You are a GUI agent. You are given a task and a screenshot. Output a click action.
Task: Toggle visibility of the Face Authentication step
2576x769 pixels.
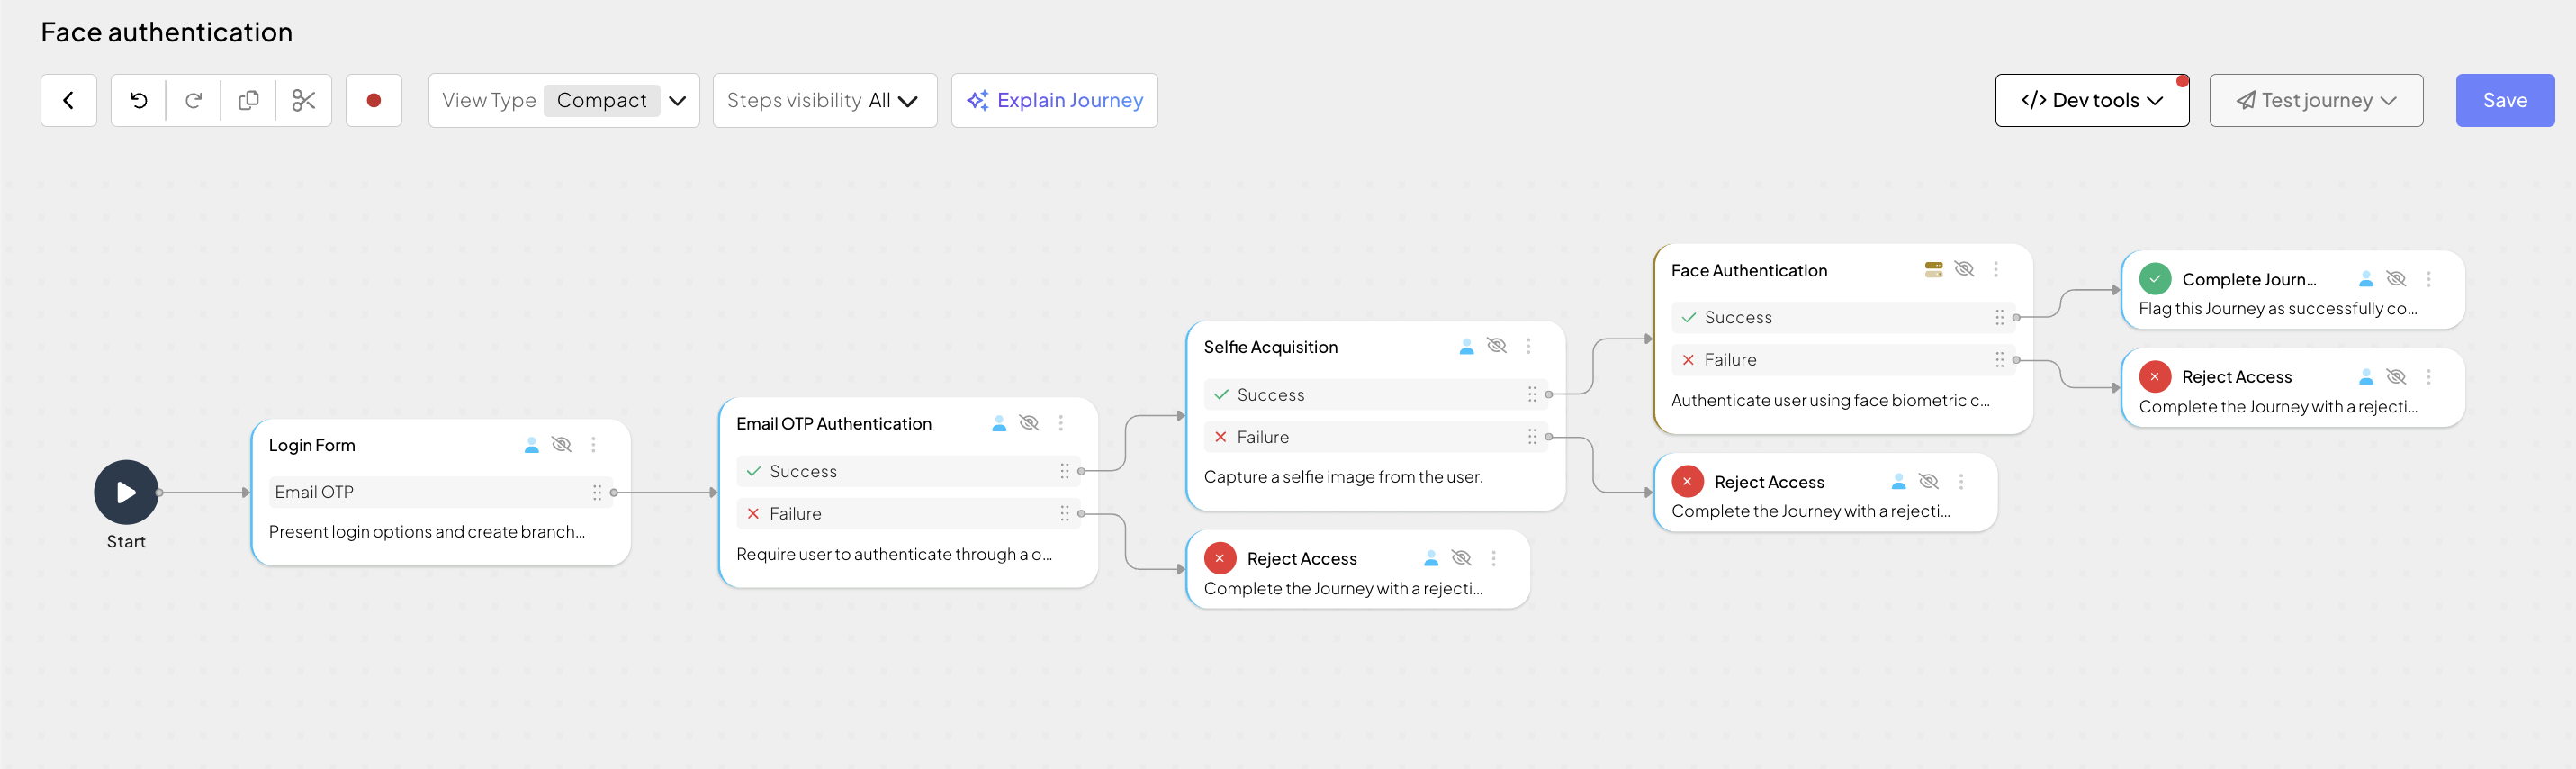[1964, 269]
